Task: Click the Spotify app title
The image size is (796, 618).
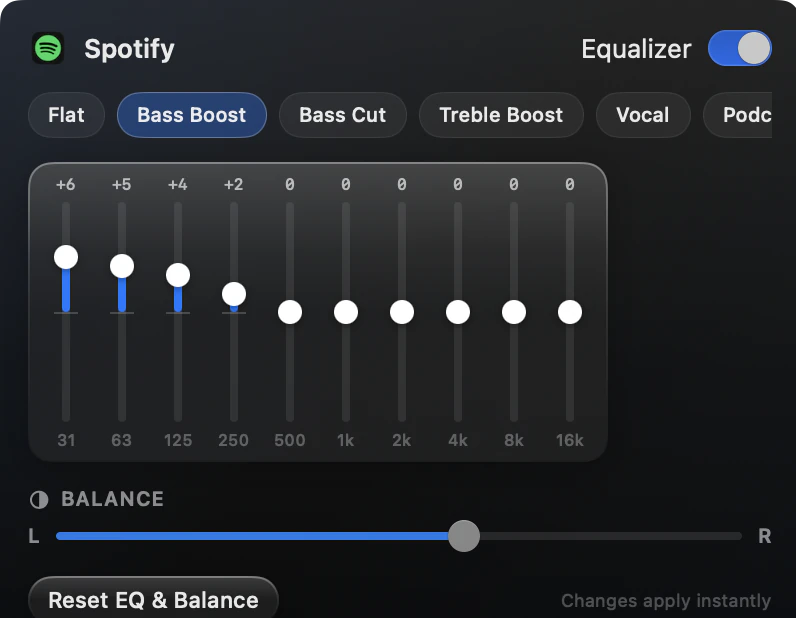Action: [129, 49]
